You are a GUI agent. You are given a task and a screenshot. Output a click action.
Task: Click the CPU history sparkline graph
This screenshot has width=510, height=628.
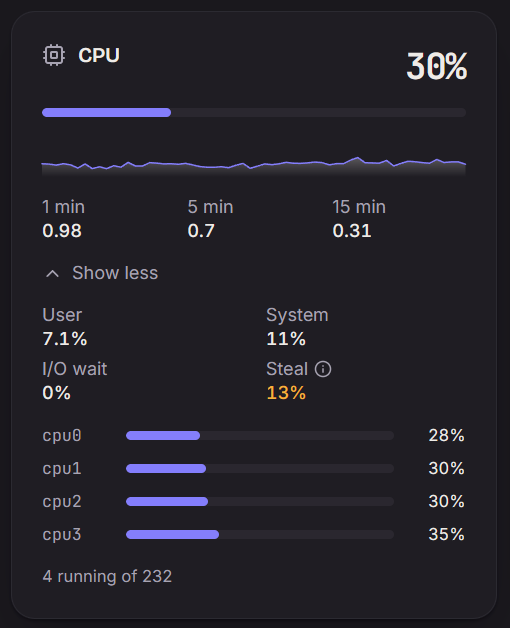(254, 166)
